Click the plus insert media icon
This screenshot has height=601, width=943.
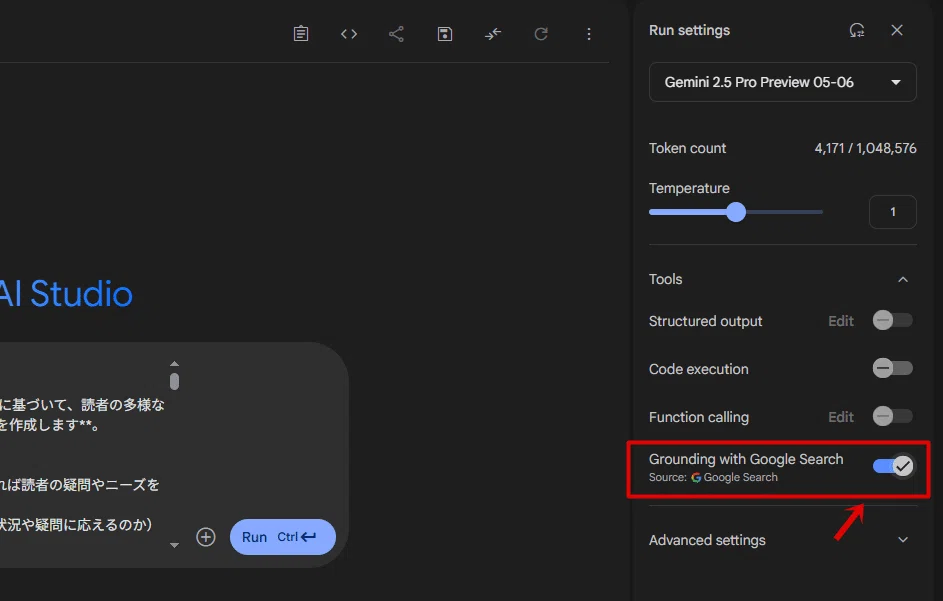(206, 537)
